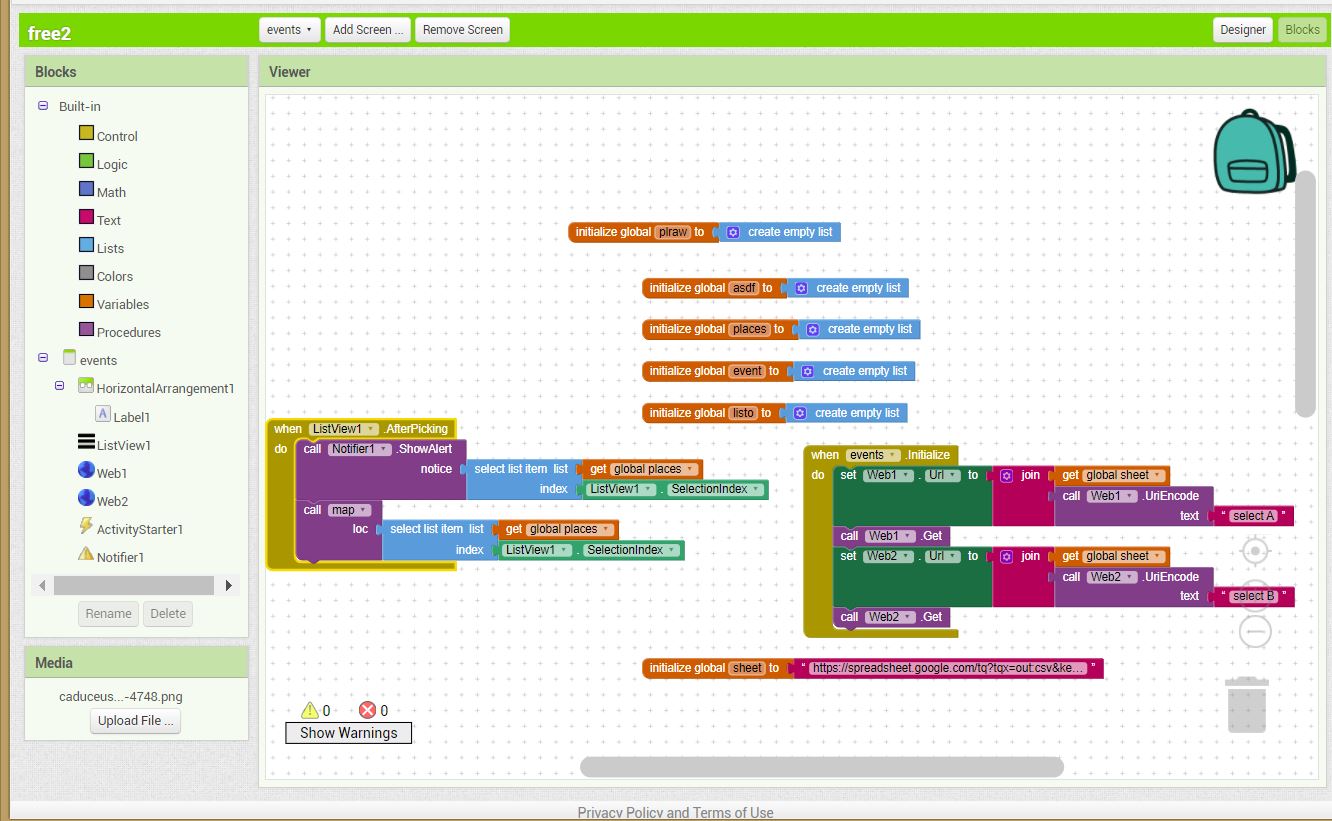
Task: Click the Remove Screen button
Action: pos(462,30)
